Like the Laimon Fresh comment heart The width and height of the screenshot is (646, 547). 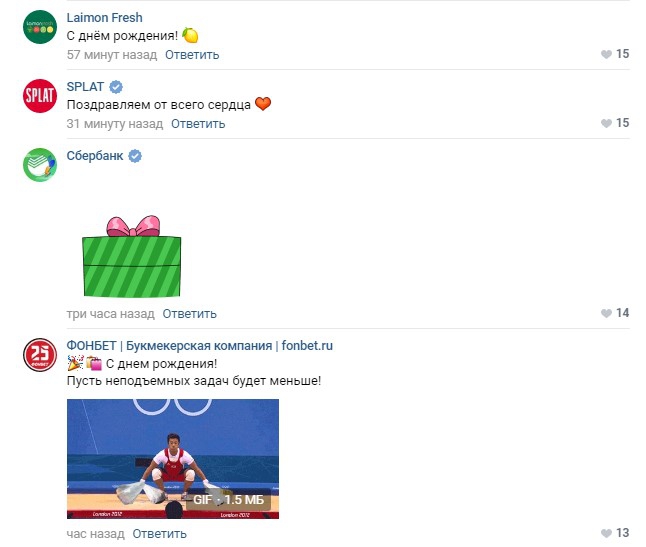pyautogui.click(x=606, y=54)
